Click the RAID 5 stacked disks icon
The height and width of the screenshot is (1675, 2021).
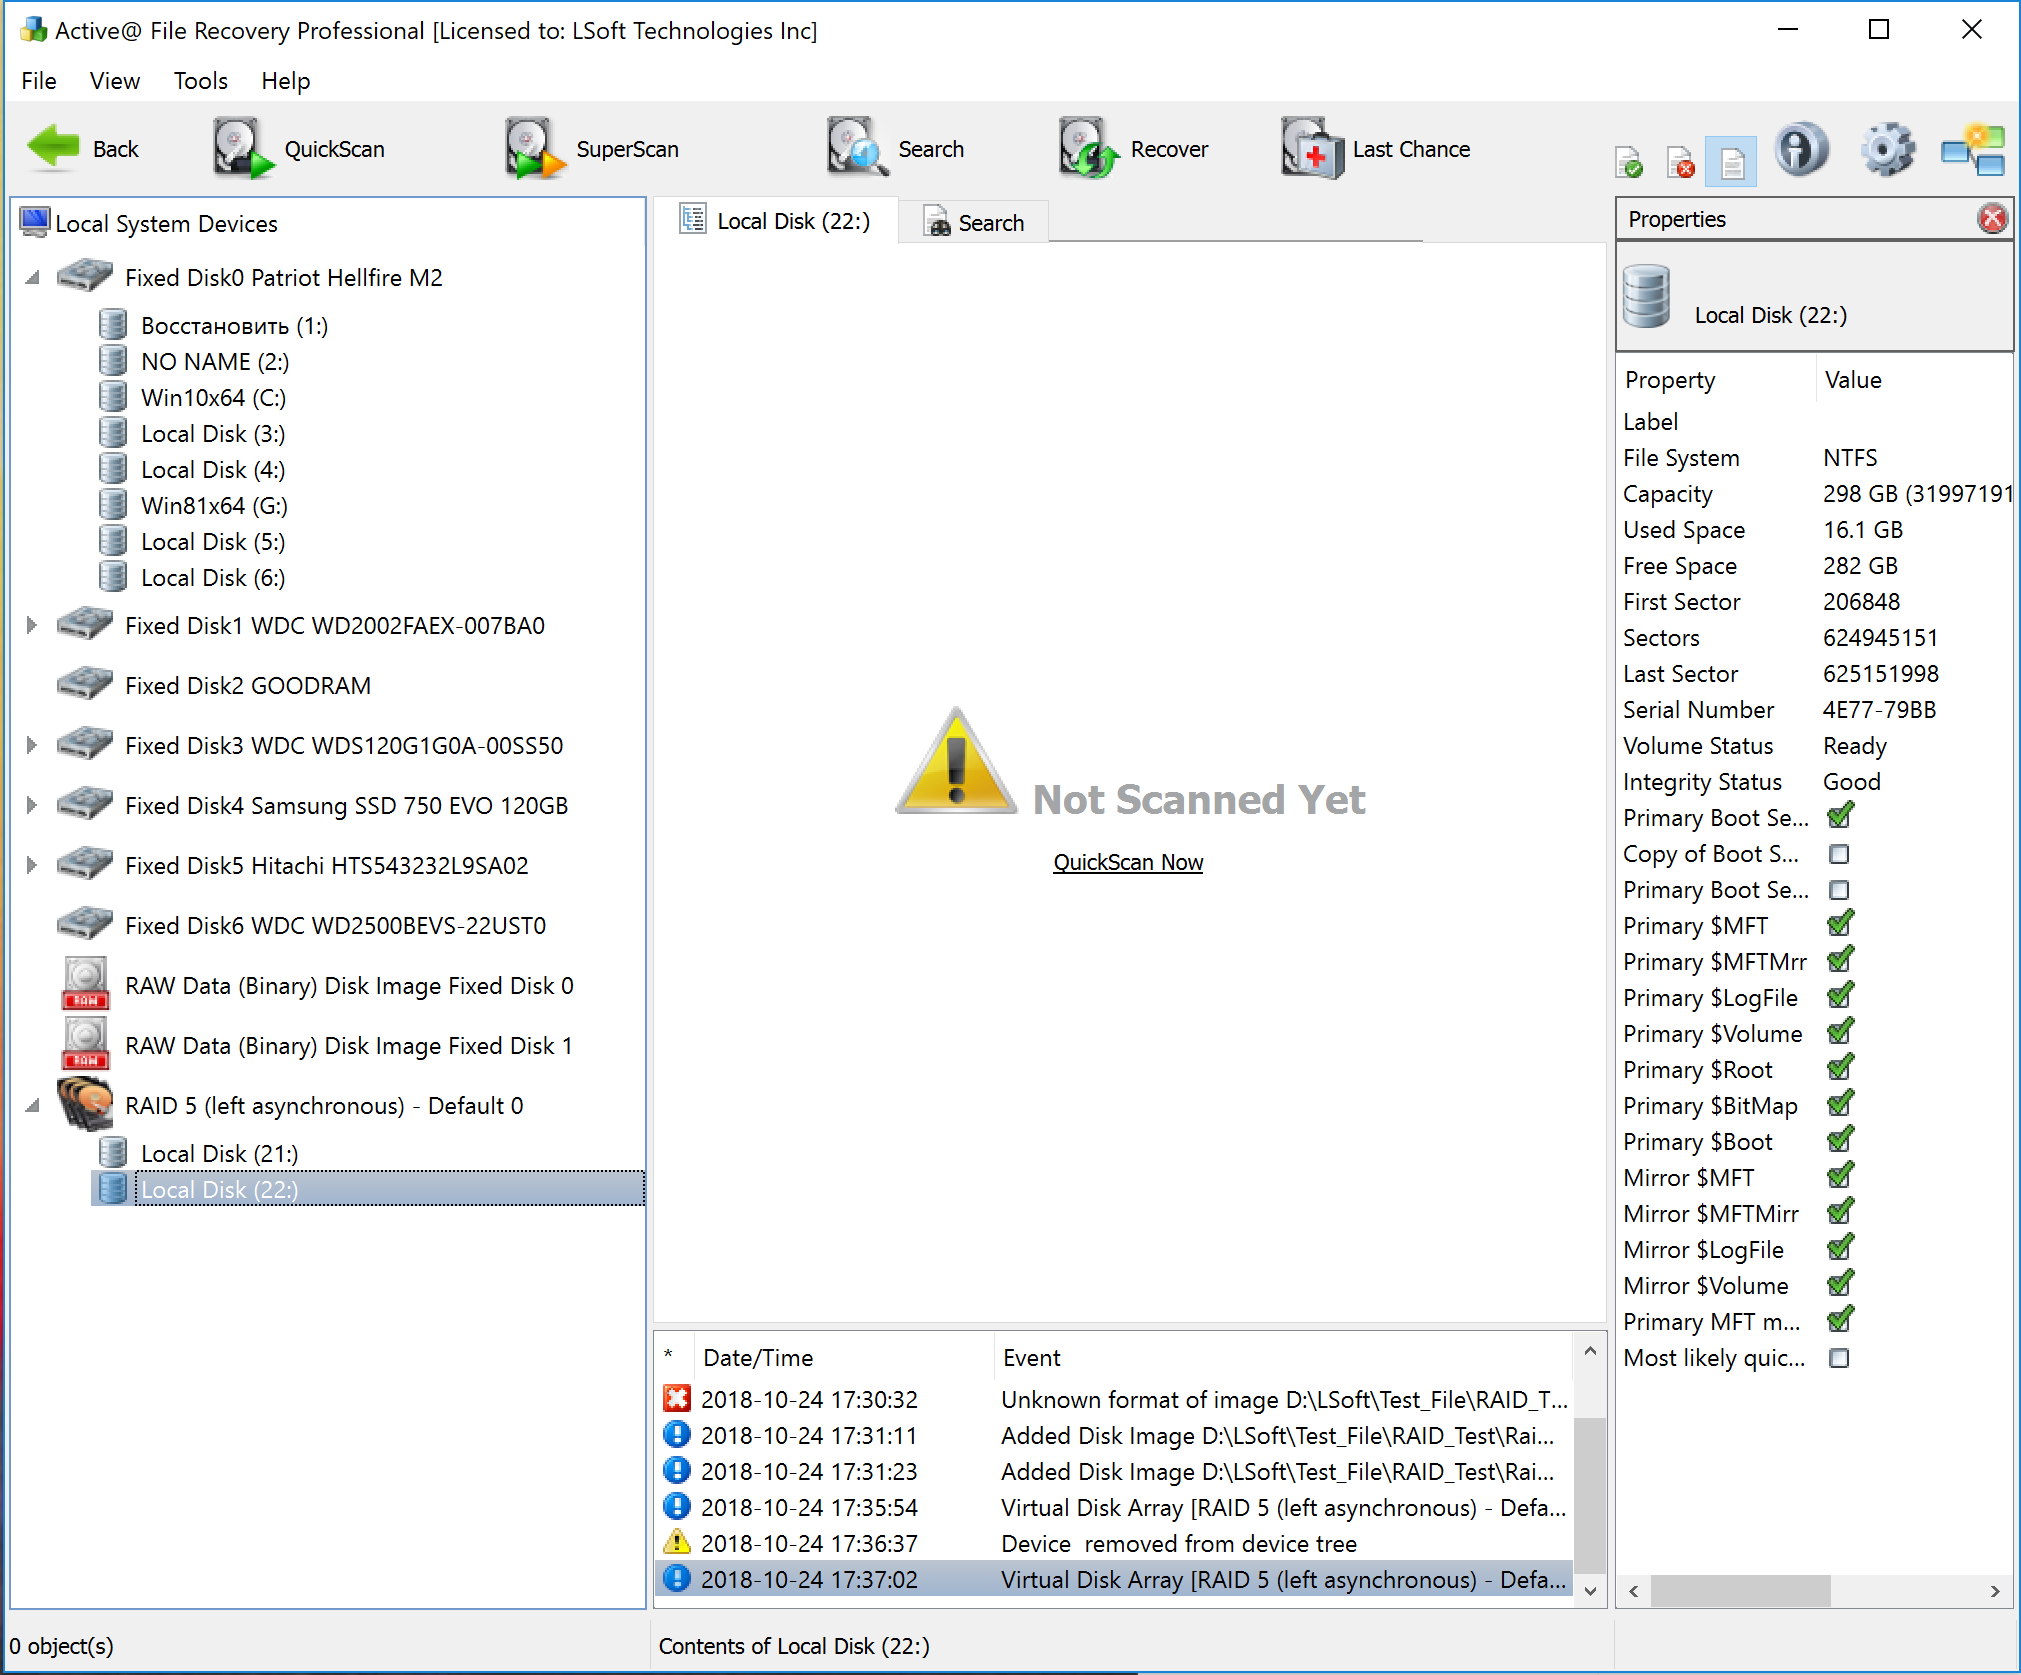click(x=86, y=1104)
